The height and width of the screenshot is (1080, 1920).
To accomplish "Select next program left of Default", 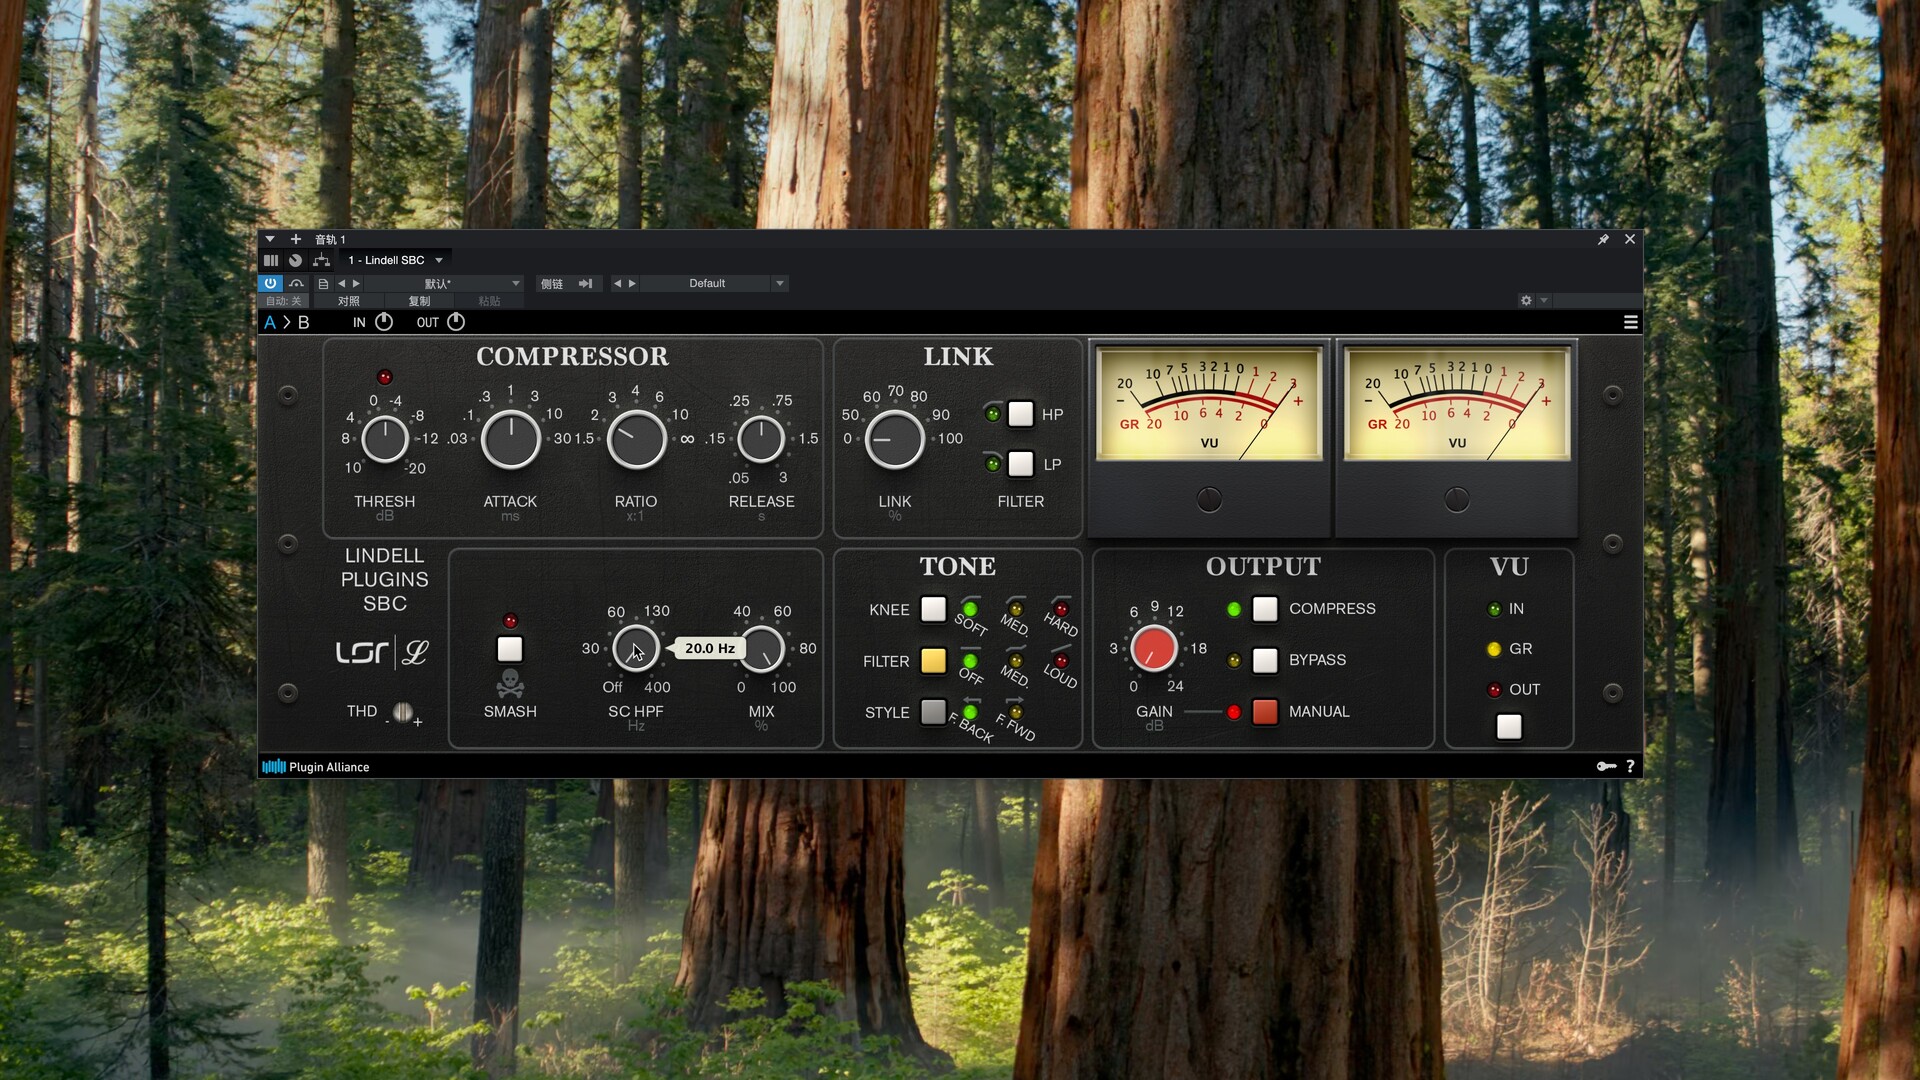I will (x=631, y=284).
